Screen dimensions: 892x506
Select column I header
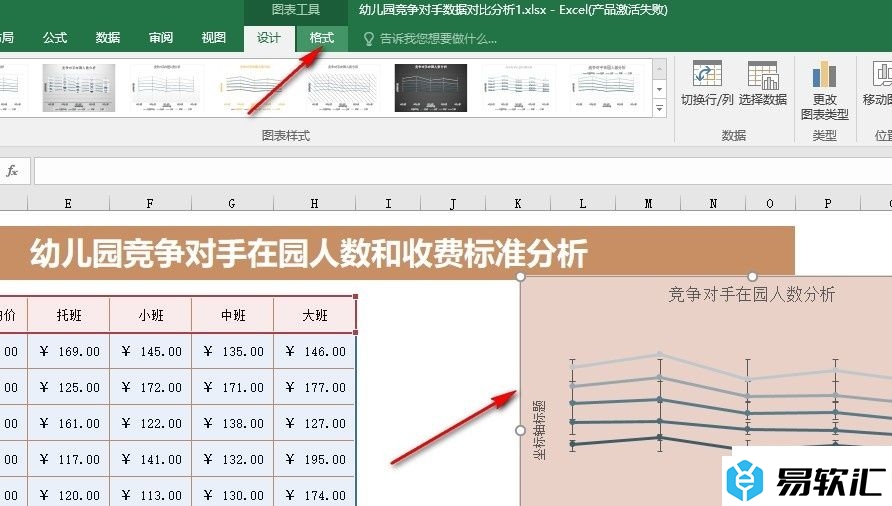388,203
